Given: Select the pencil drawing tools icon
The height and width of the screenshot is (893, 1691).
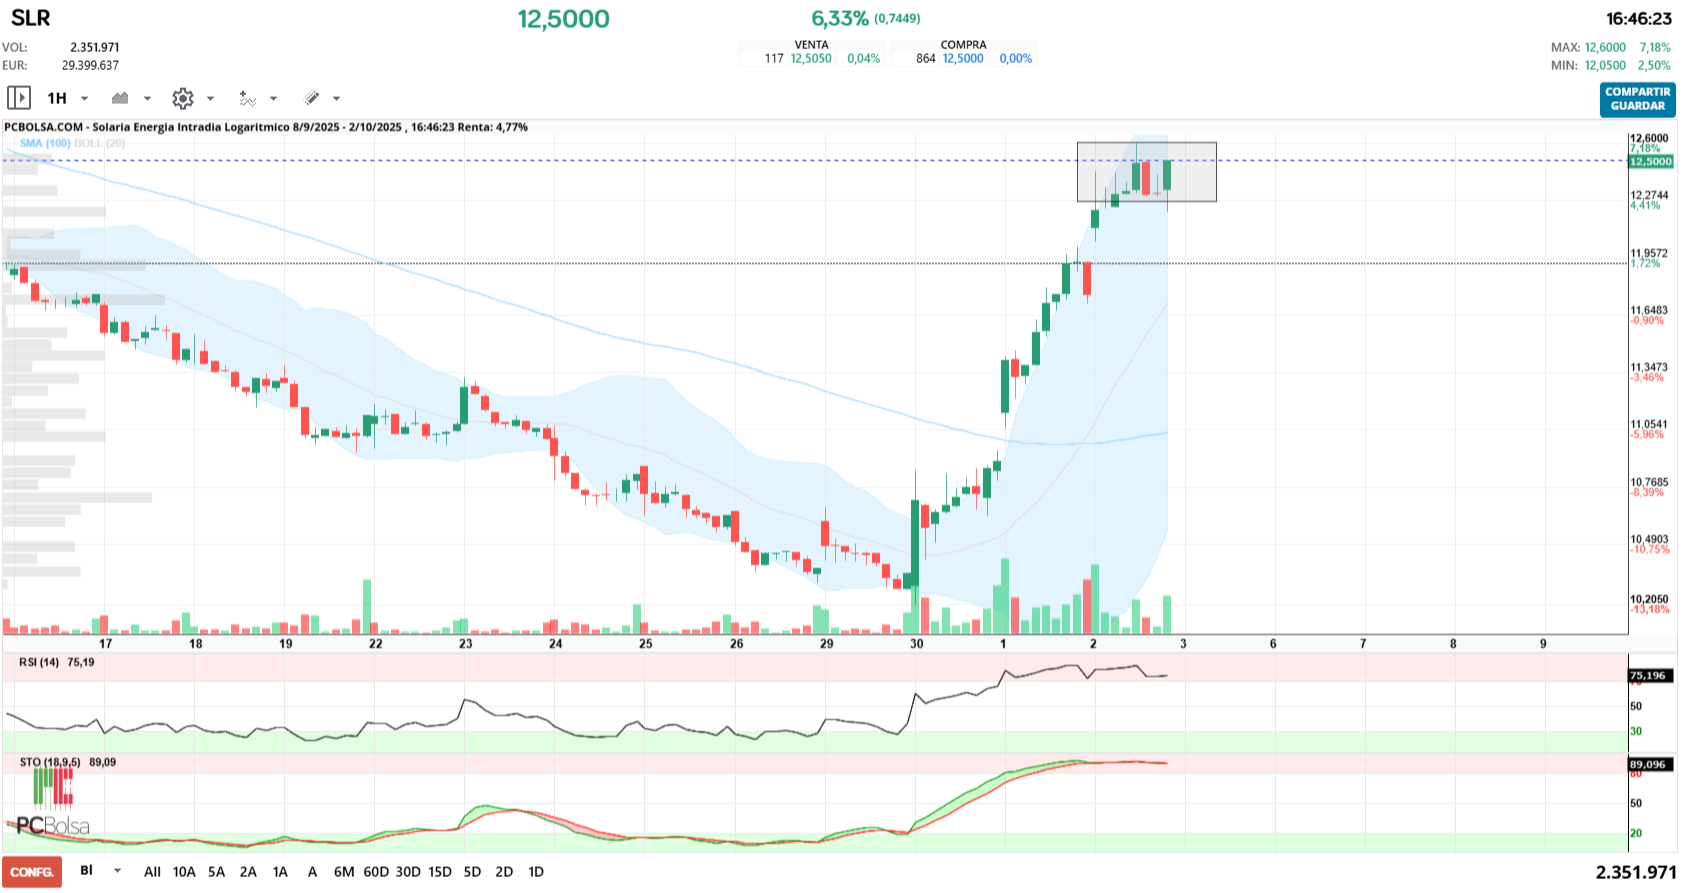Looking at the screenshot, I should coord(311,98).
